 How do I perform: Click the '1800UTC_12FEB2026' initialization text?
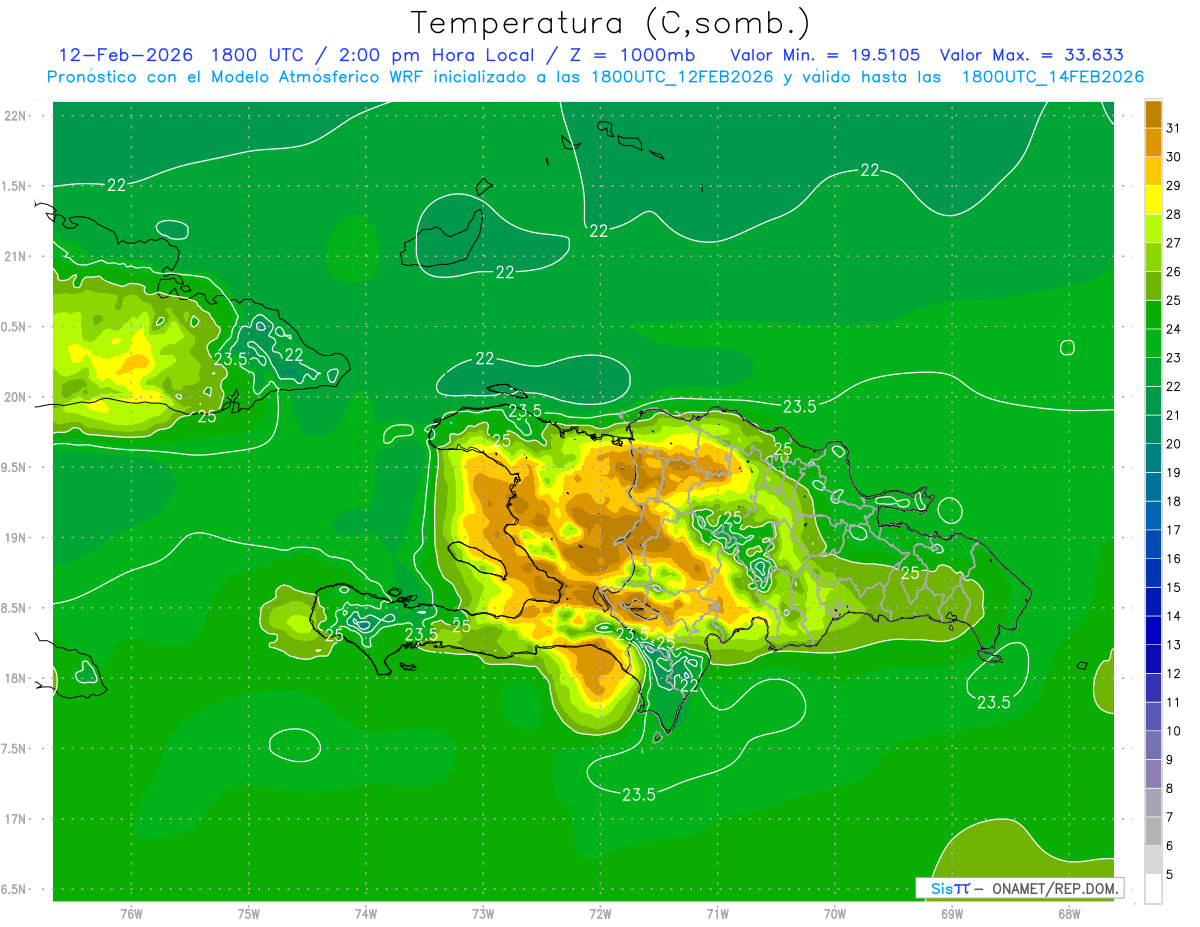681,77
